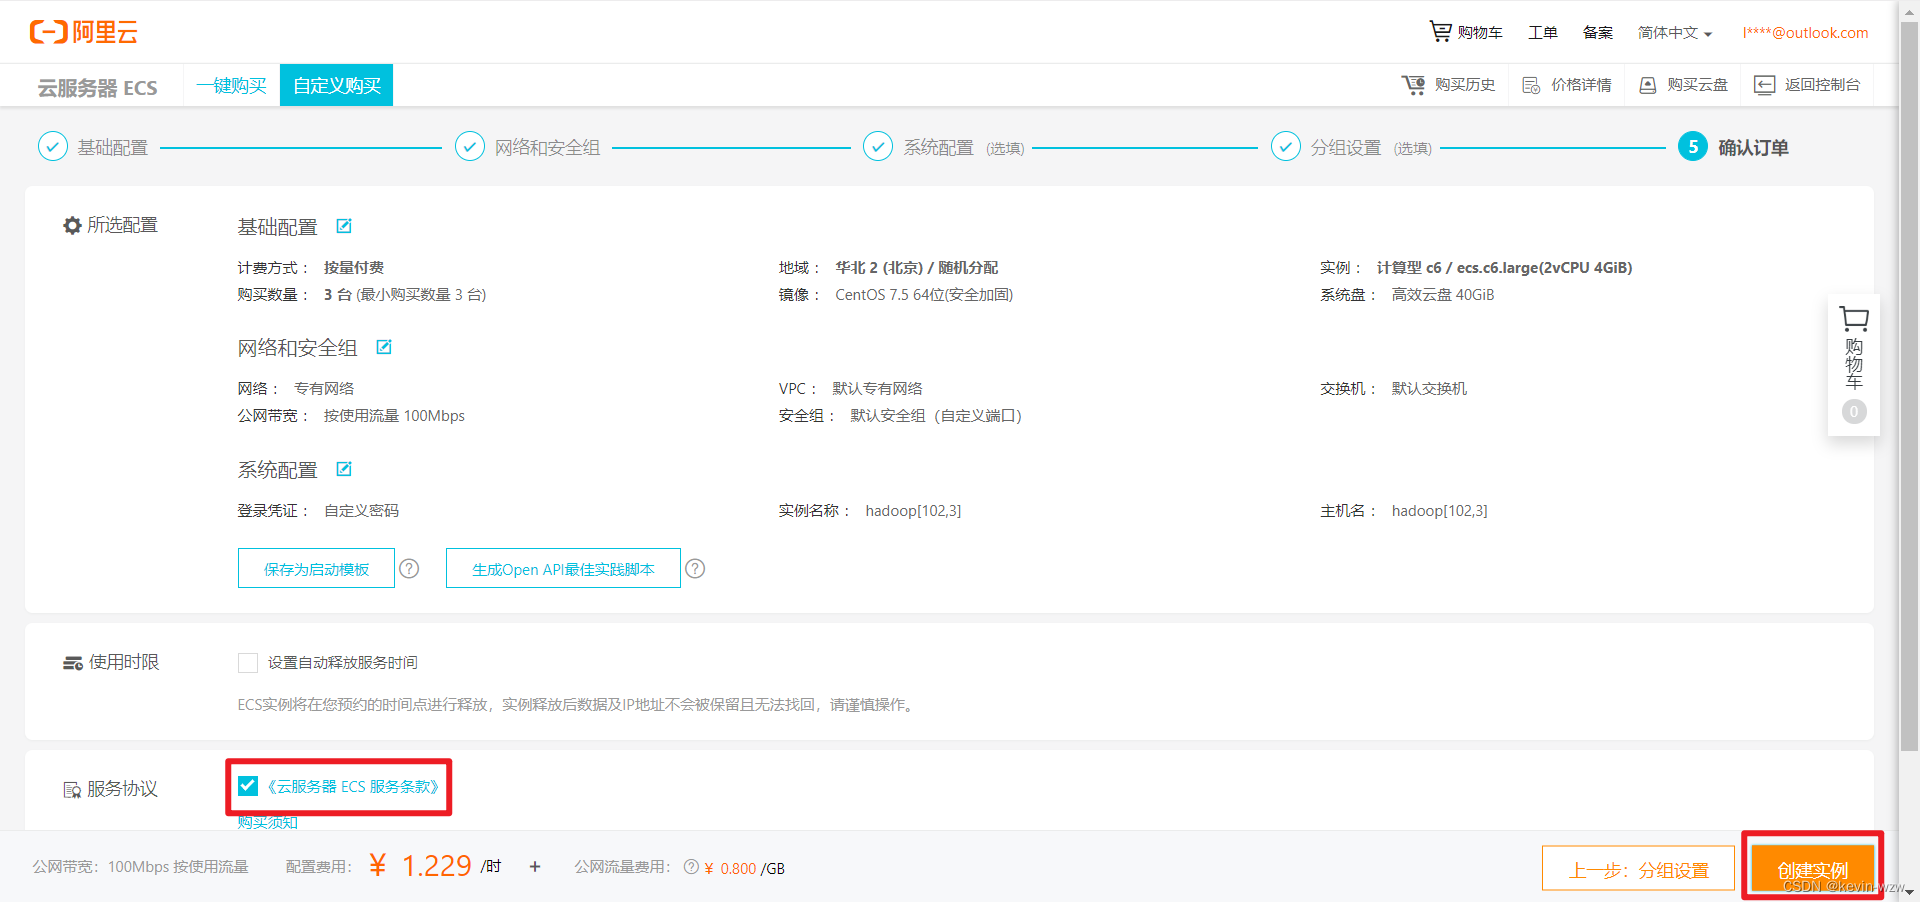
Task: Select instance text ecs.c6.large(2vCPU 4GiB)
Action: 1544,267
